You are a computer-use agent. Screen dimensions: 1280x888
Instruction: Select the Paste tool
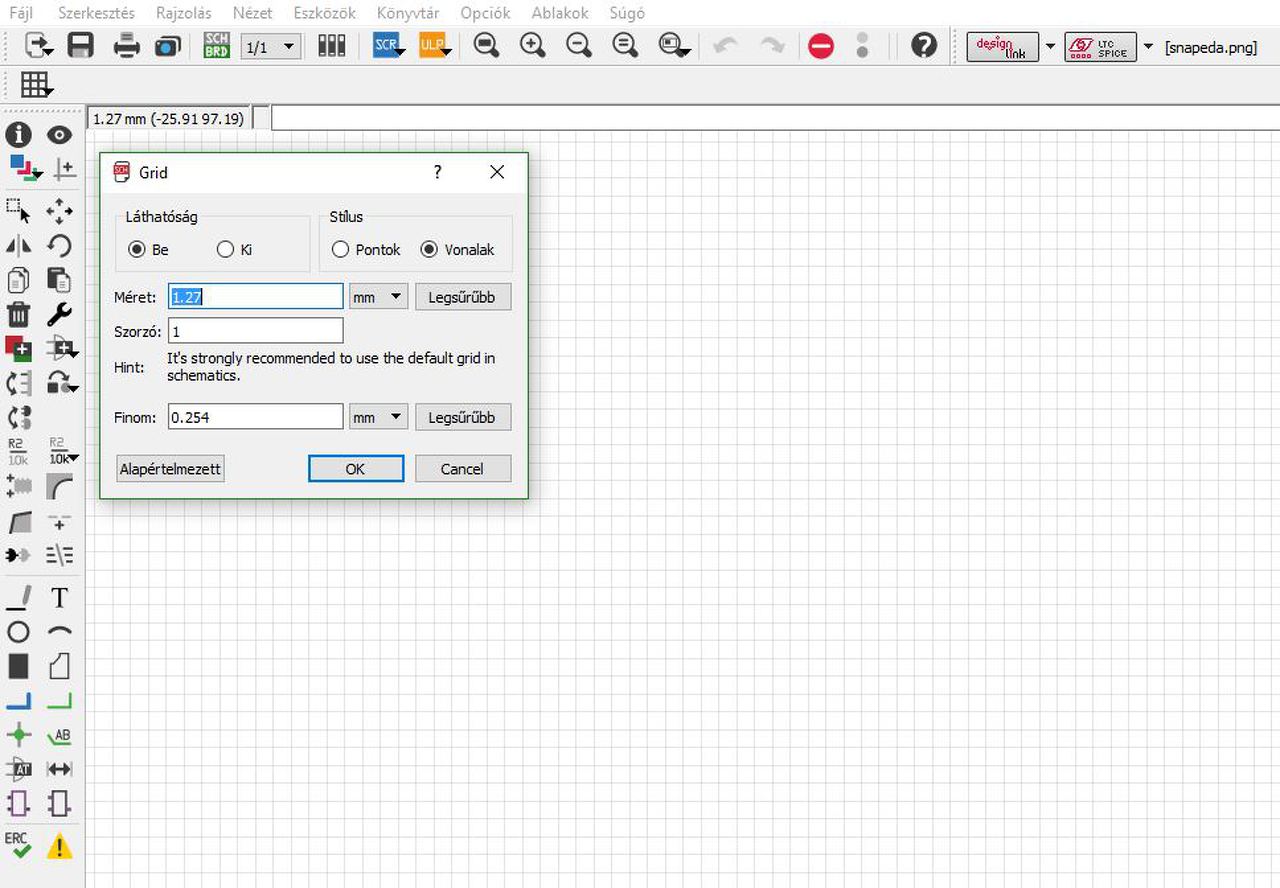[x=60, y=280]
